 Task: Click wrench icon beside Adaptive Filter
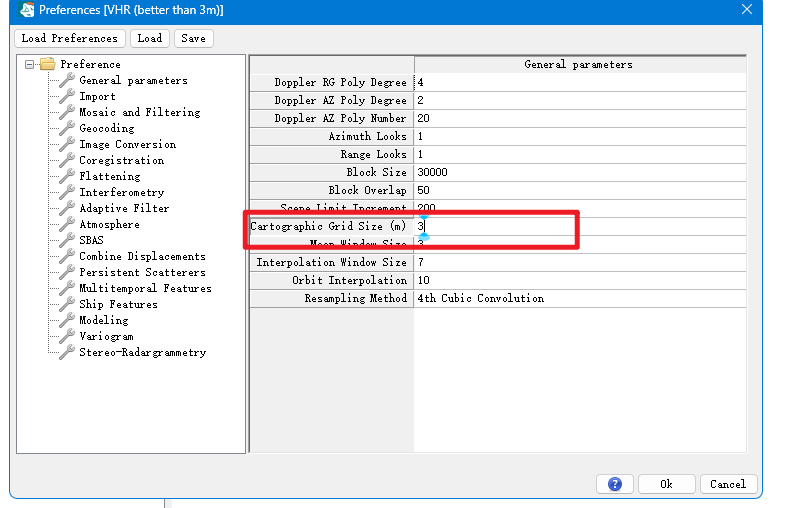pyautogui.click(x=67, y=208)
